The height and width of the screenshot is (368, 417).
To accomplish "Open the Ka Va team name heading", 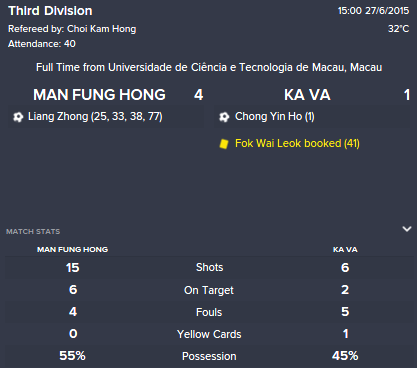I will pyautogui.click(x=307, y=95).
